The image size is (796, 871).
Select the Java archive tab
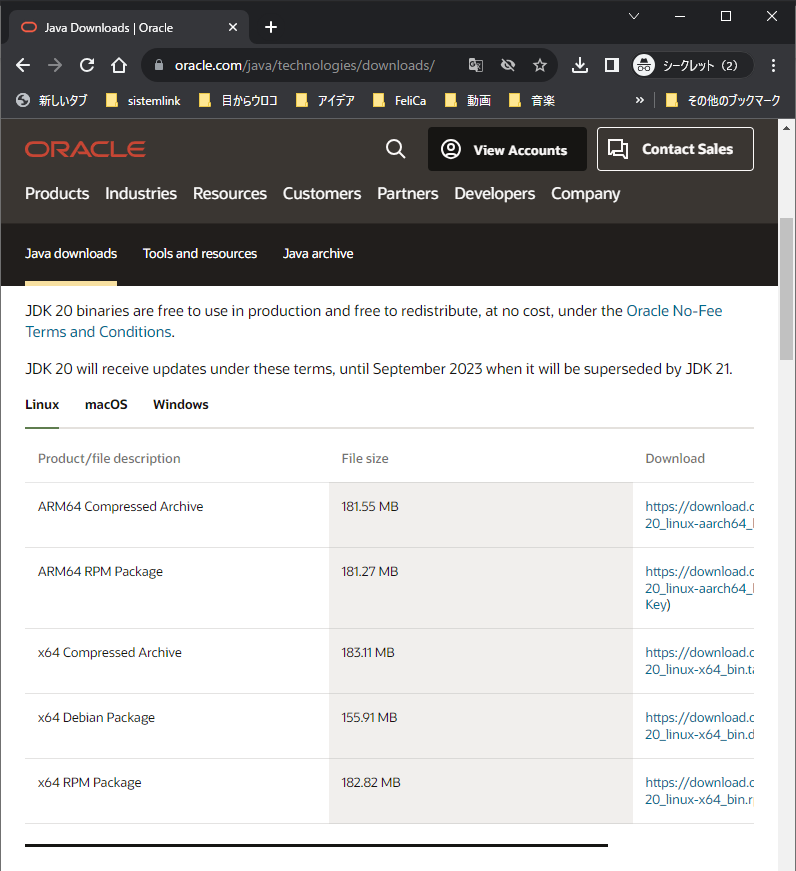318,253
